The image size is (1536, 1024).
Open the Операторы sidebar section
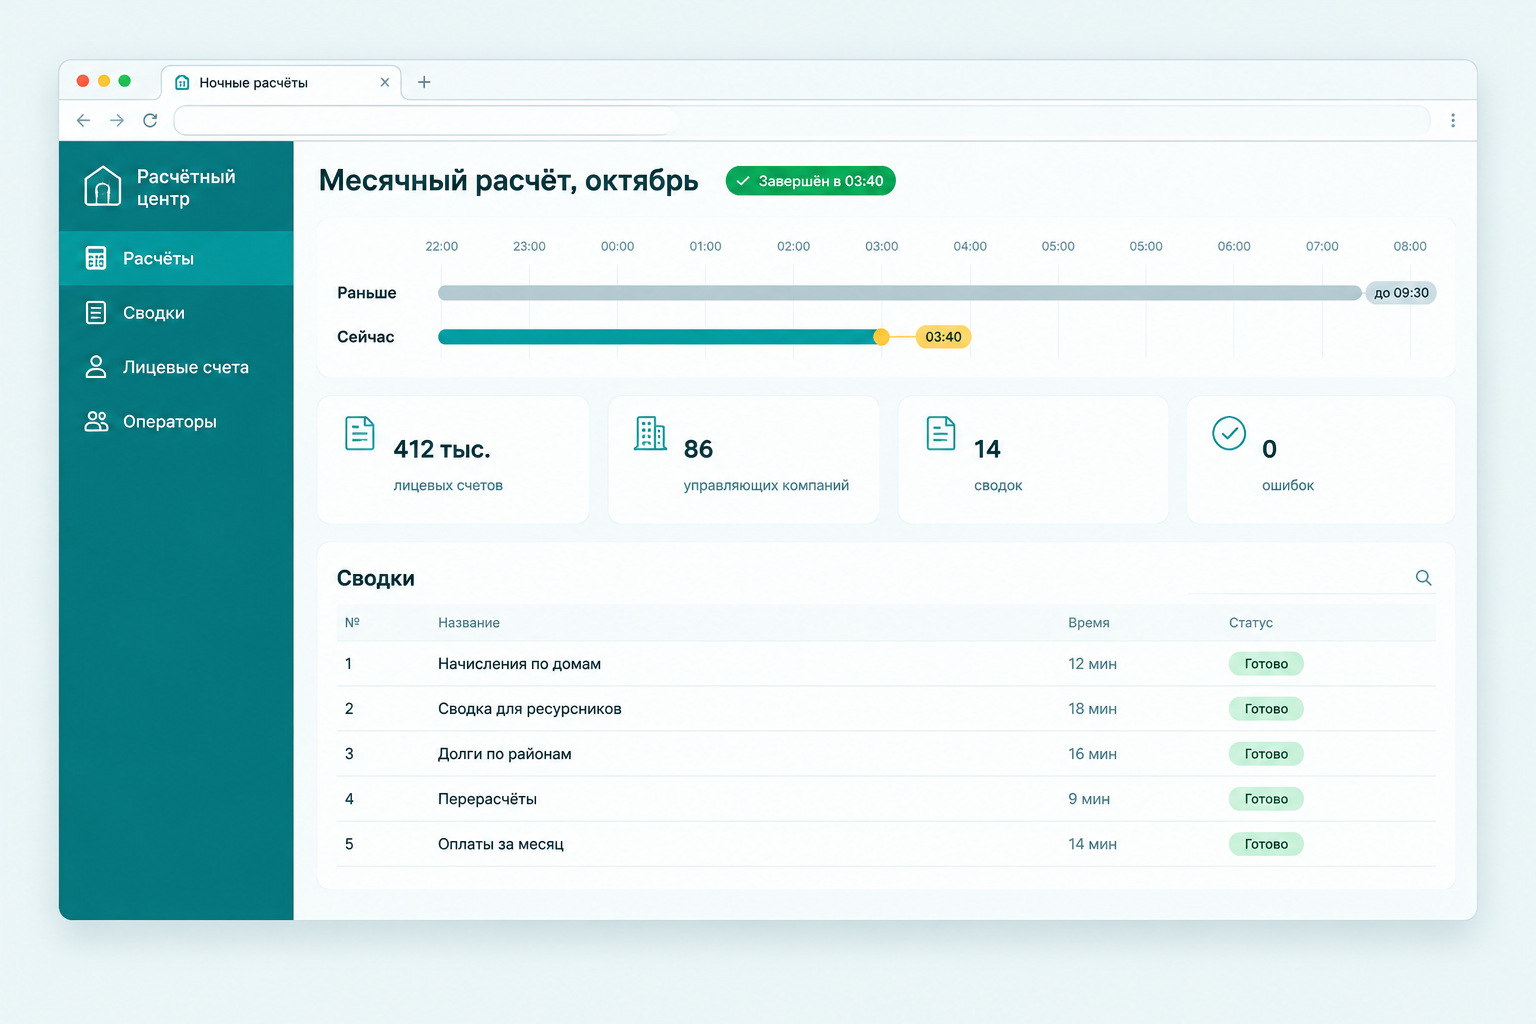[x=176, y=422]
